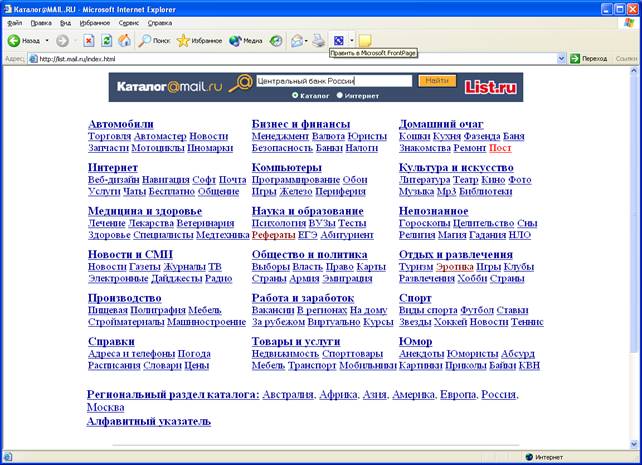Open the Россия regional link
The image size is (642, 465).
click(x=498, y=395)
